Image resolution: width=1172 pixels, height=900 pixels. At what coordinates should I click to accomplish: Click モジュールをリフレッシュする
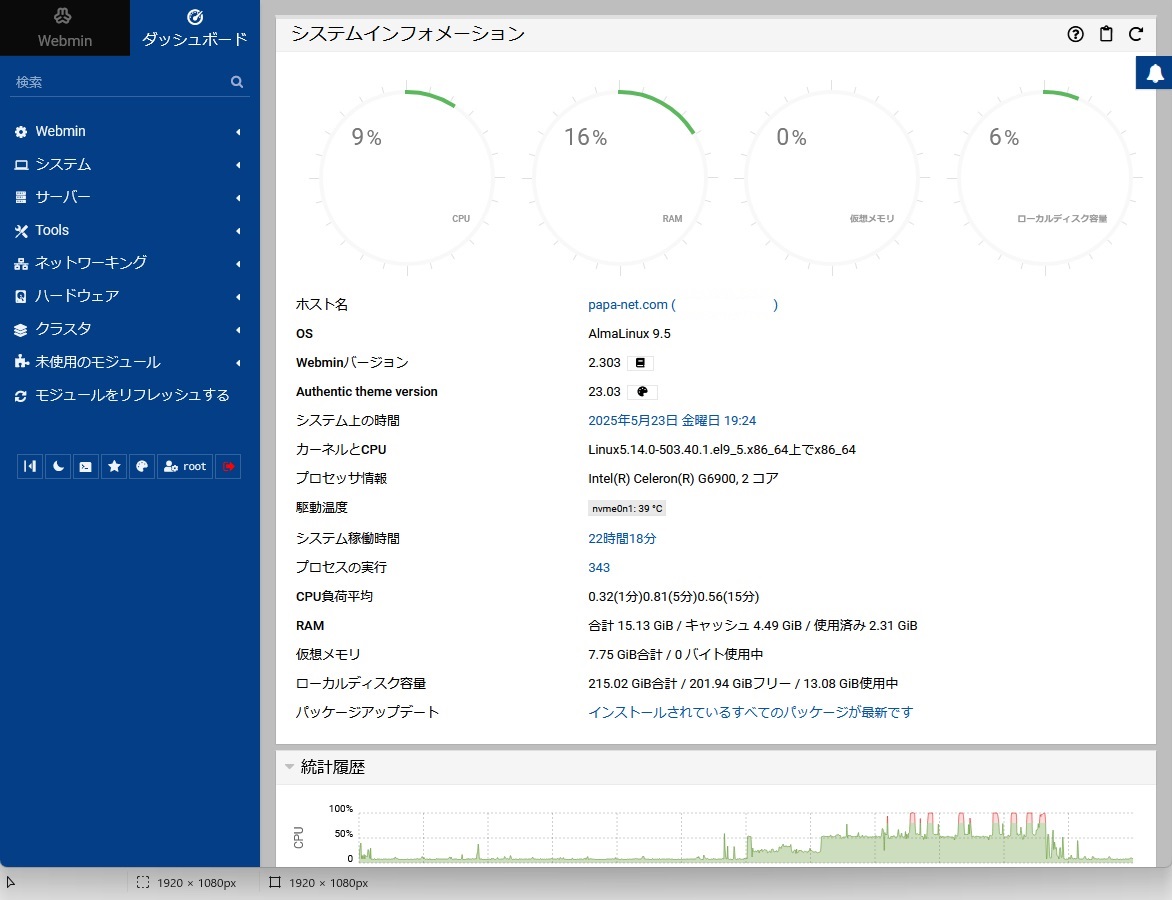(129, 395)
